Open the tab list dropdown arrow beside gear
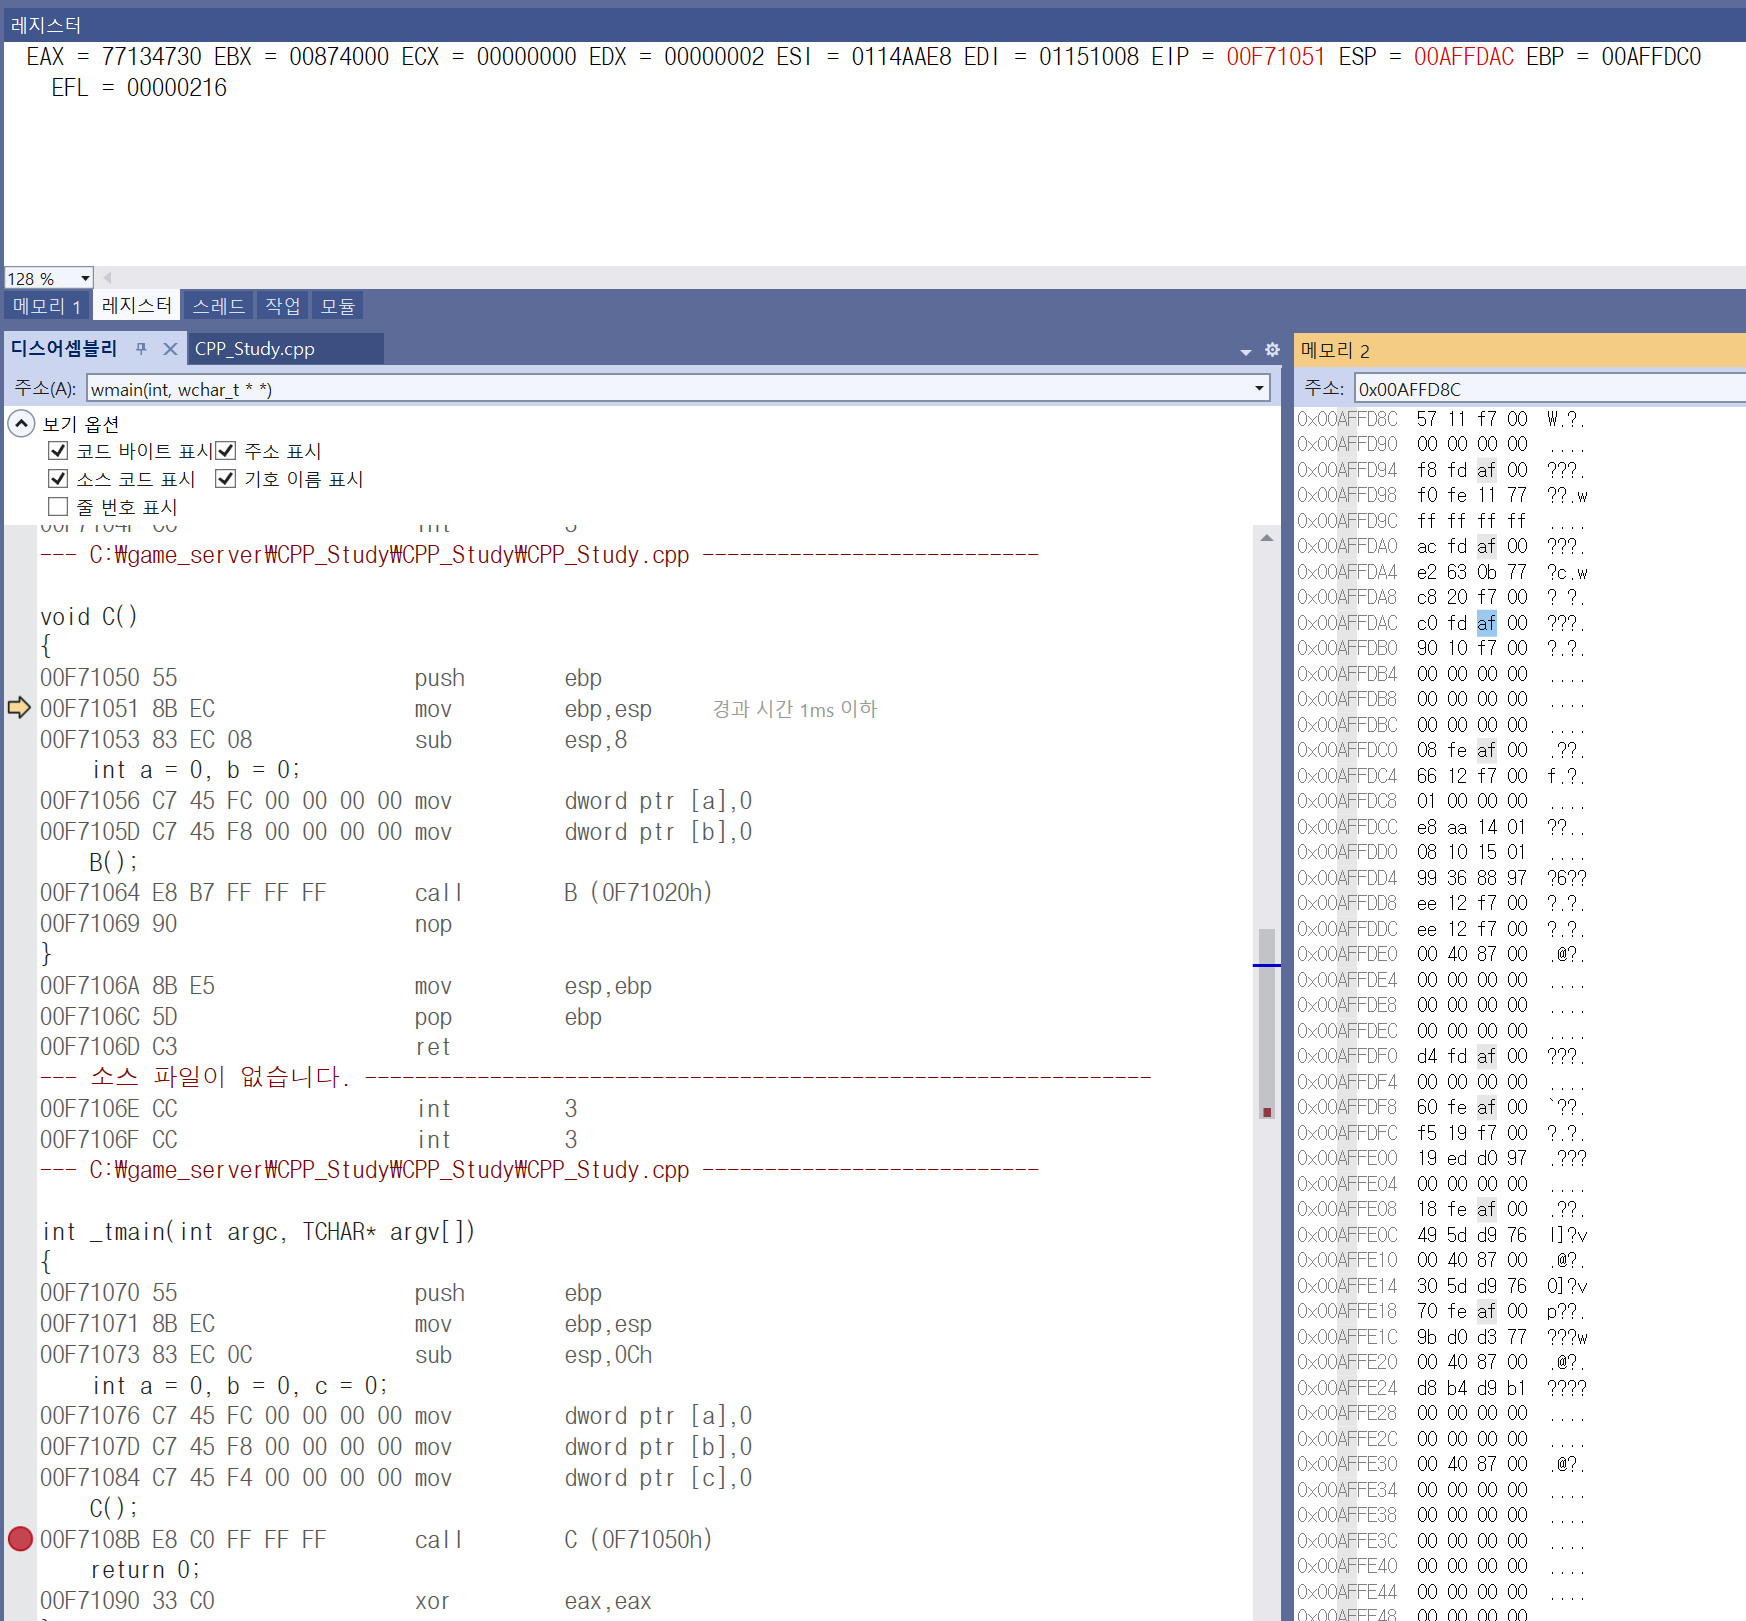 pos(1245,351)
